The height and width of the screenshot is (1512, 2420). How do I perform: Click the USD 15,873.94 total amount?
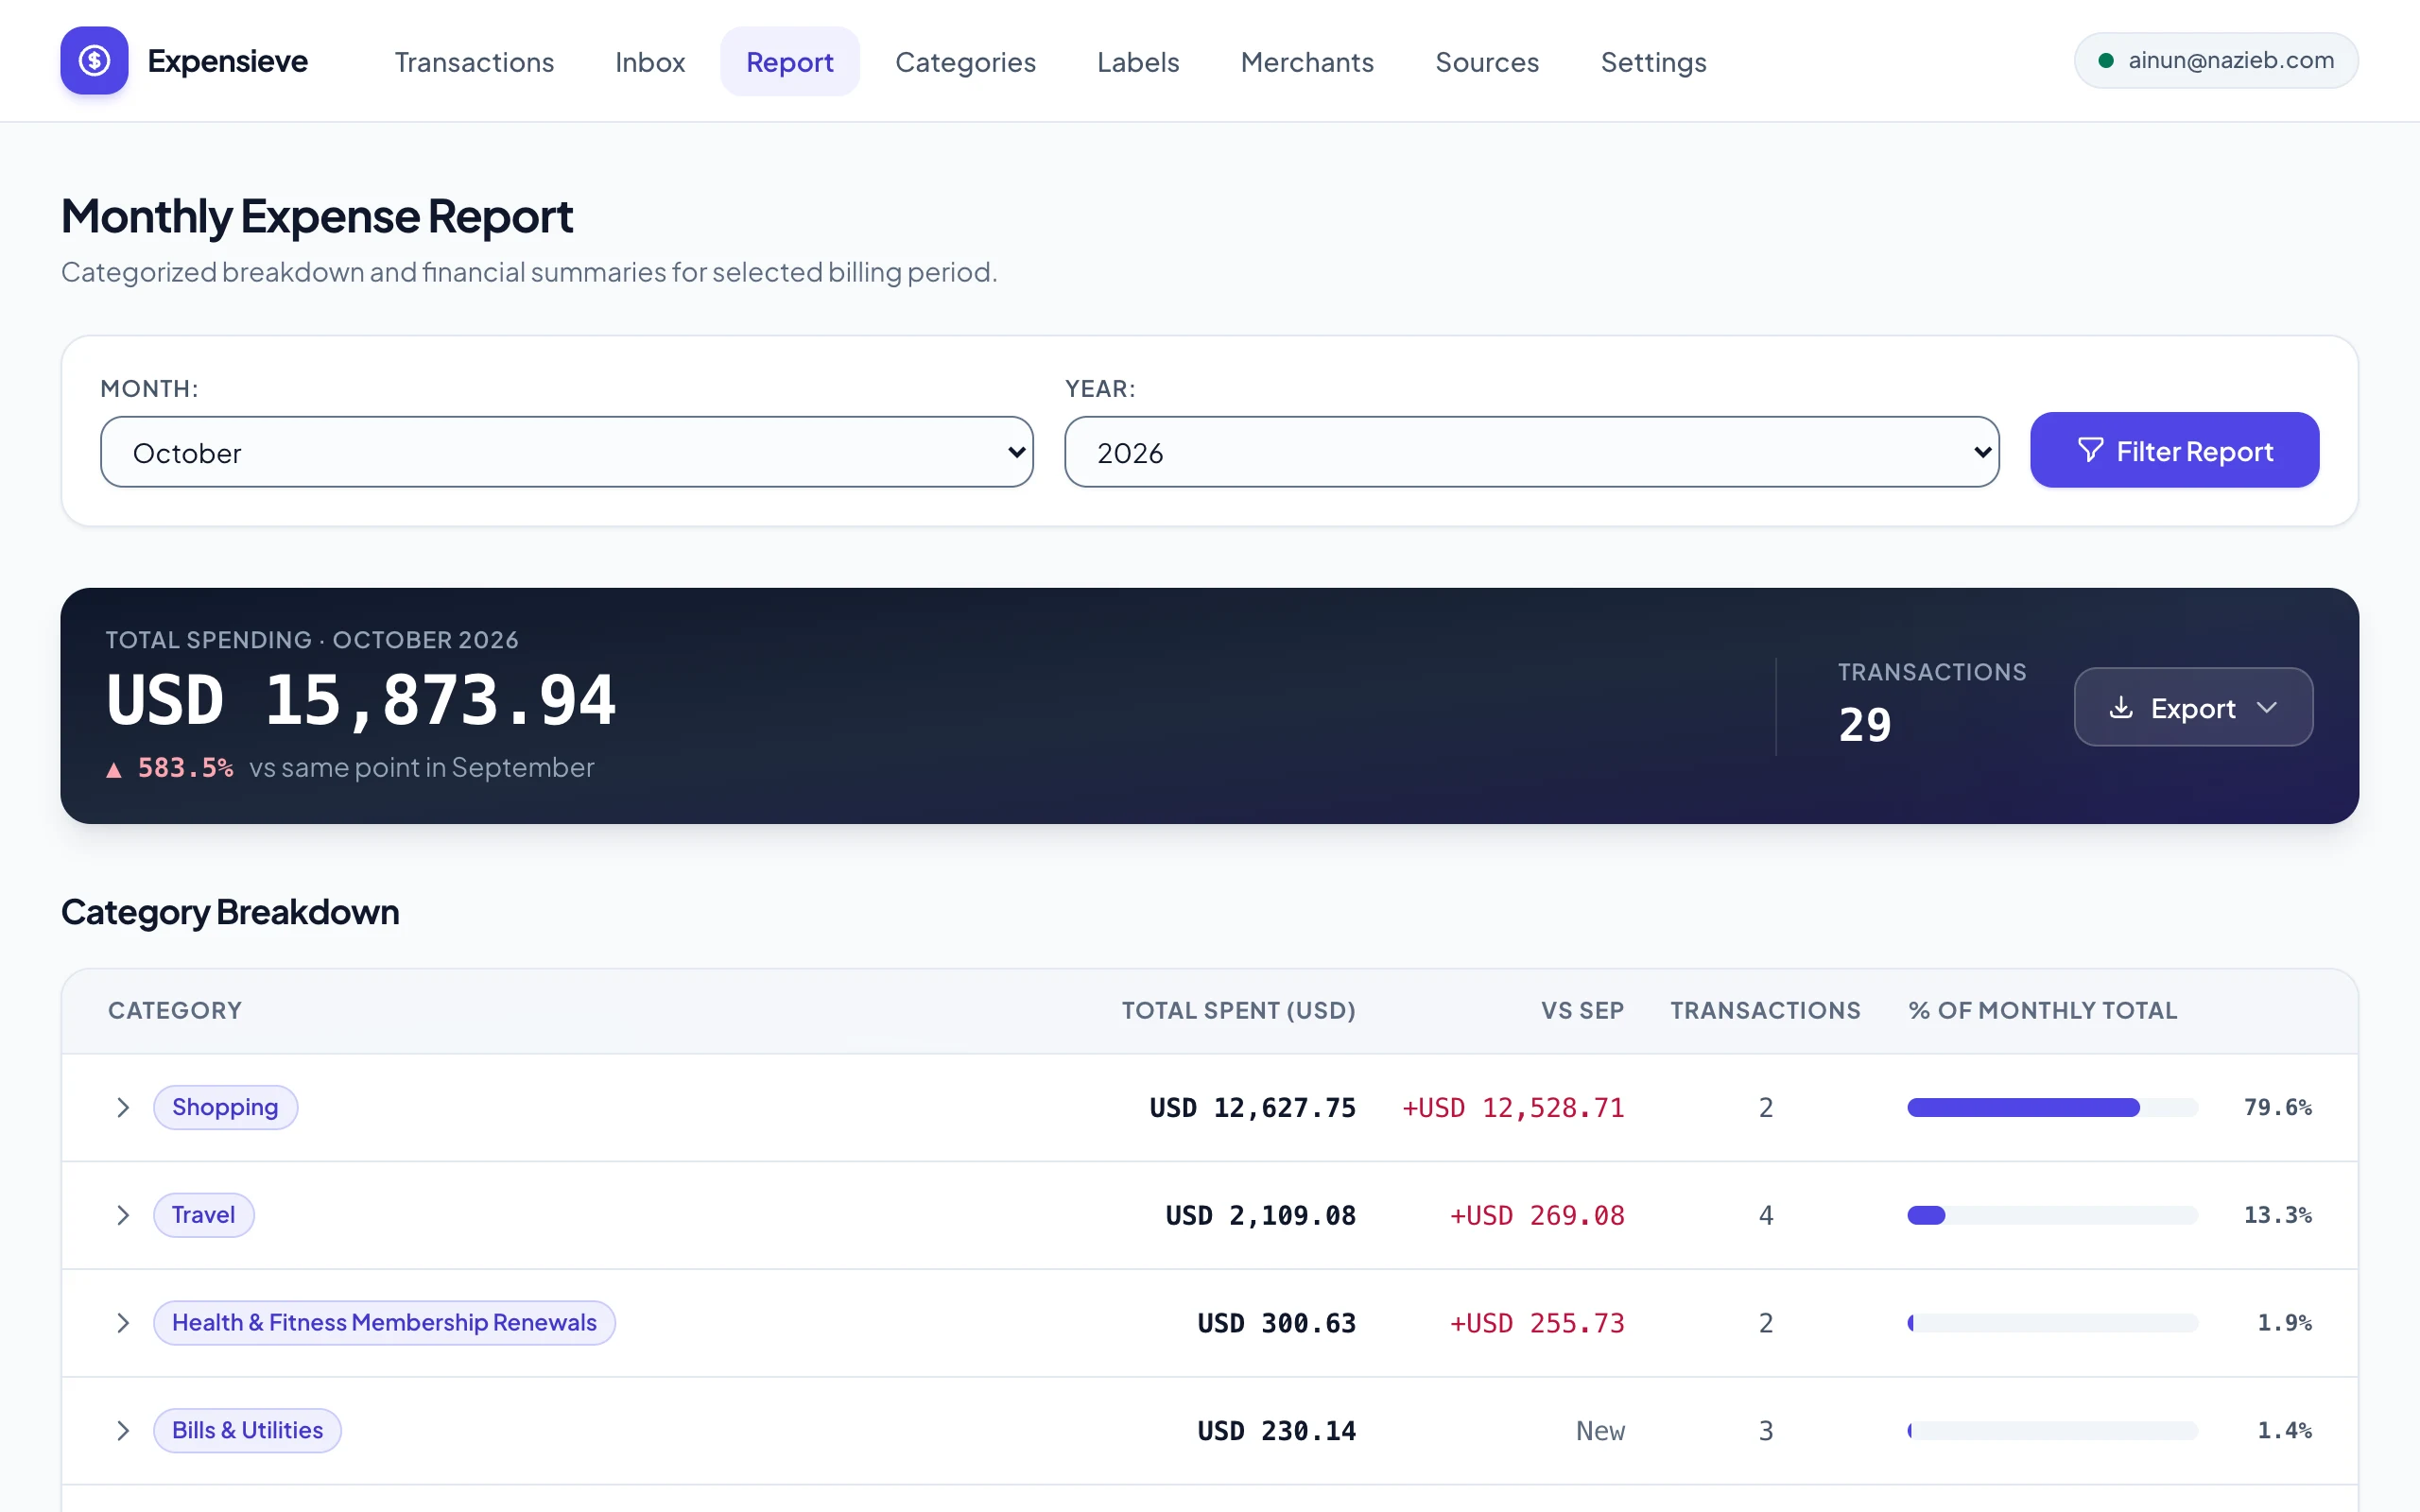click(x=361, y=699)
